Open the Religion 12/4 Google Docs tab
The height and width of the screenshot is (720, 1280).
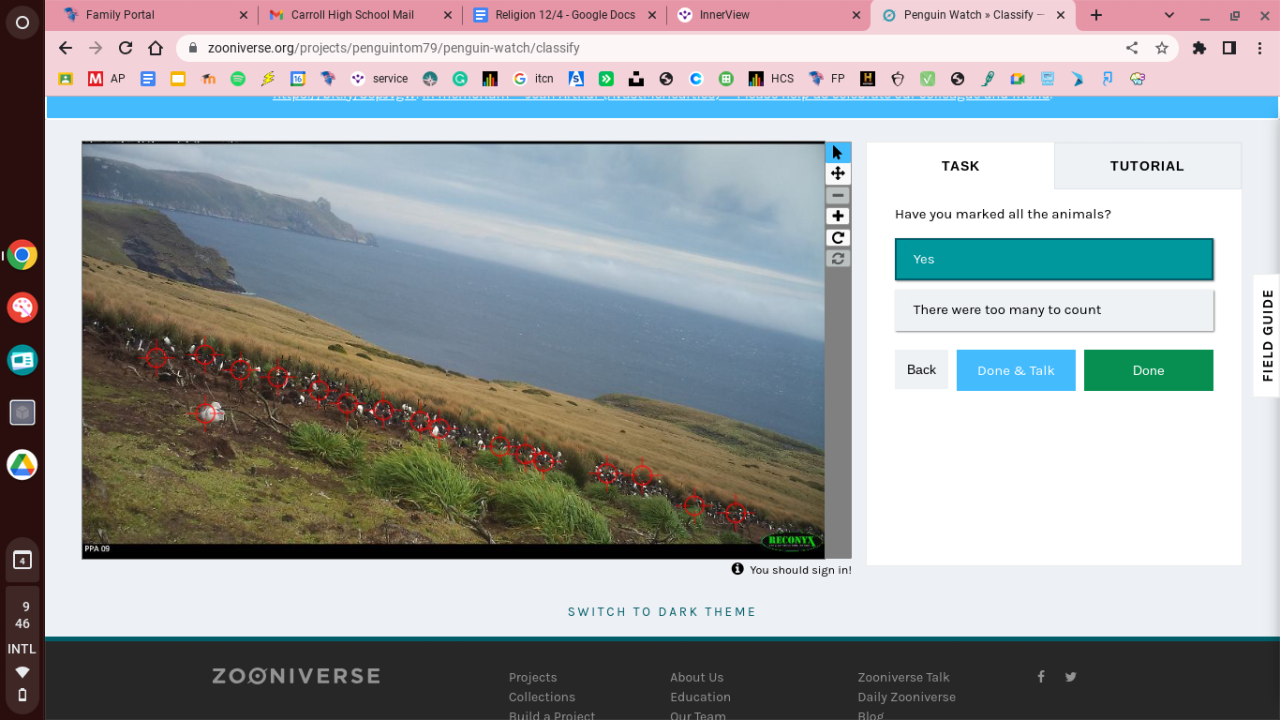tap(565, 15)
